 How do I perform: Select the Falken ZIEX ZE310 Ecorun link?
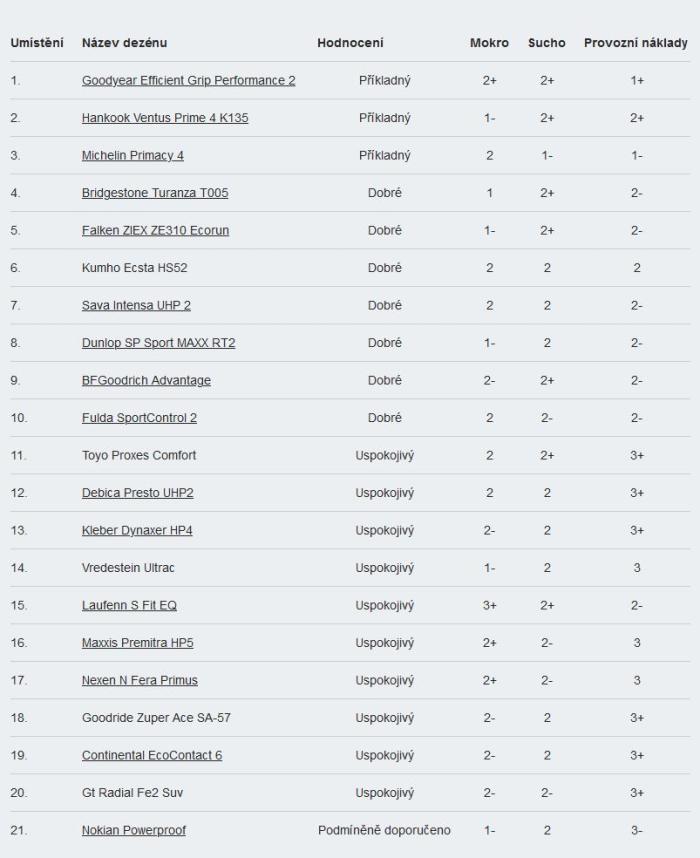(155, 230)
